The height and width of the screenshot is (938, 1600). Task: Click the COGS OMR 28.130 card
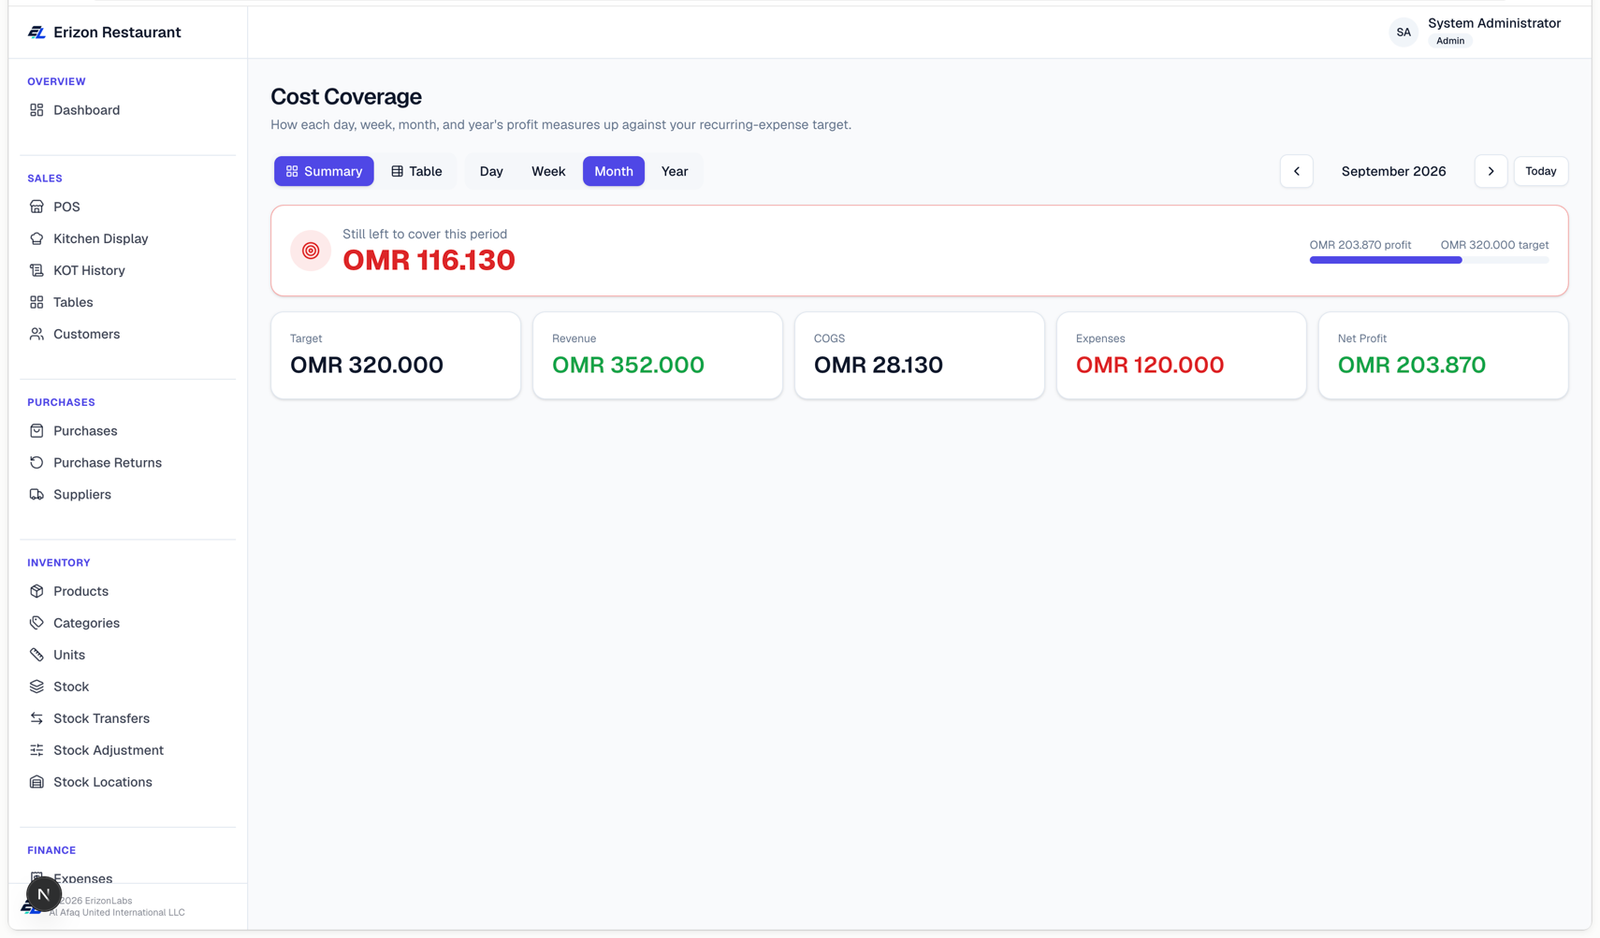(x=920, y=355)
